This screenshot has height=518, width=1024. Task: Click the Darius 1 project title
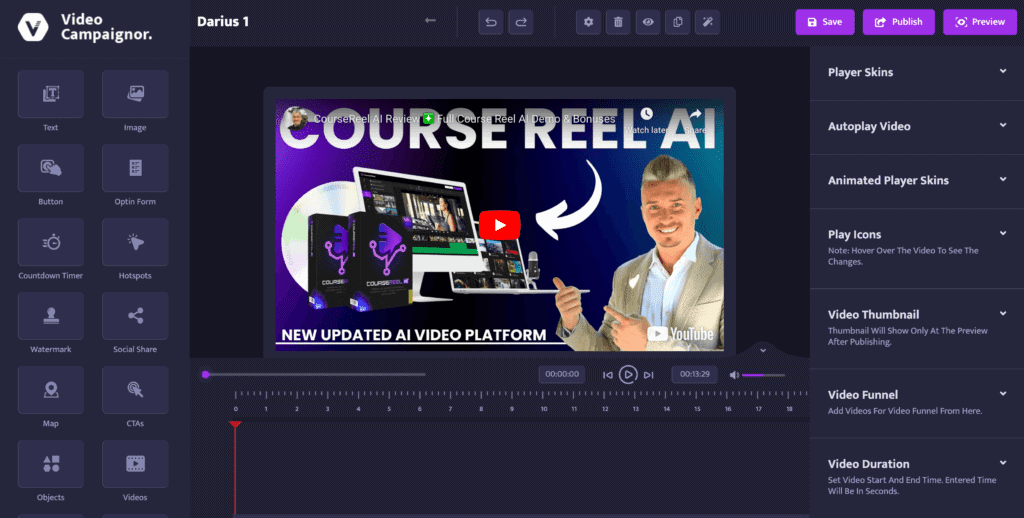click(x=223, y=22)
